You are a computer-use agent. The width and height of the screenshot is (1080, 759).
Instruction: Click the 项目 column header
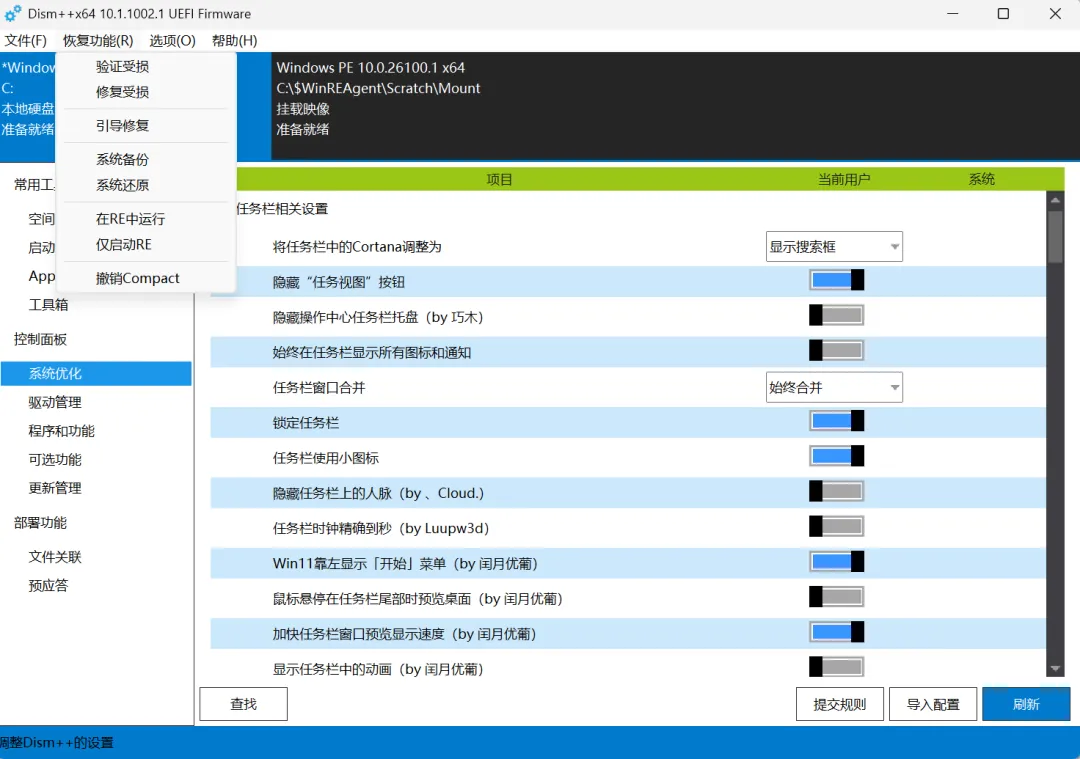point(499,179)
